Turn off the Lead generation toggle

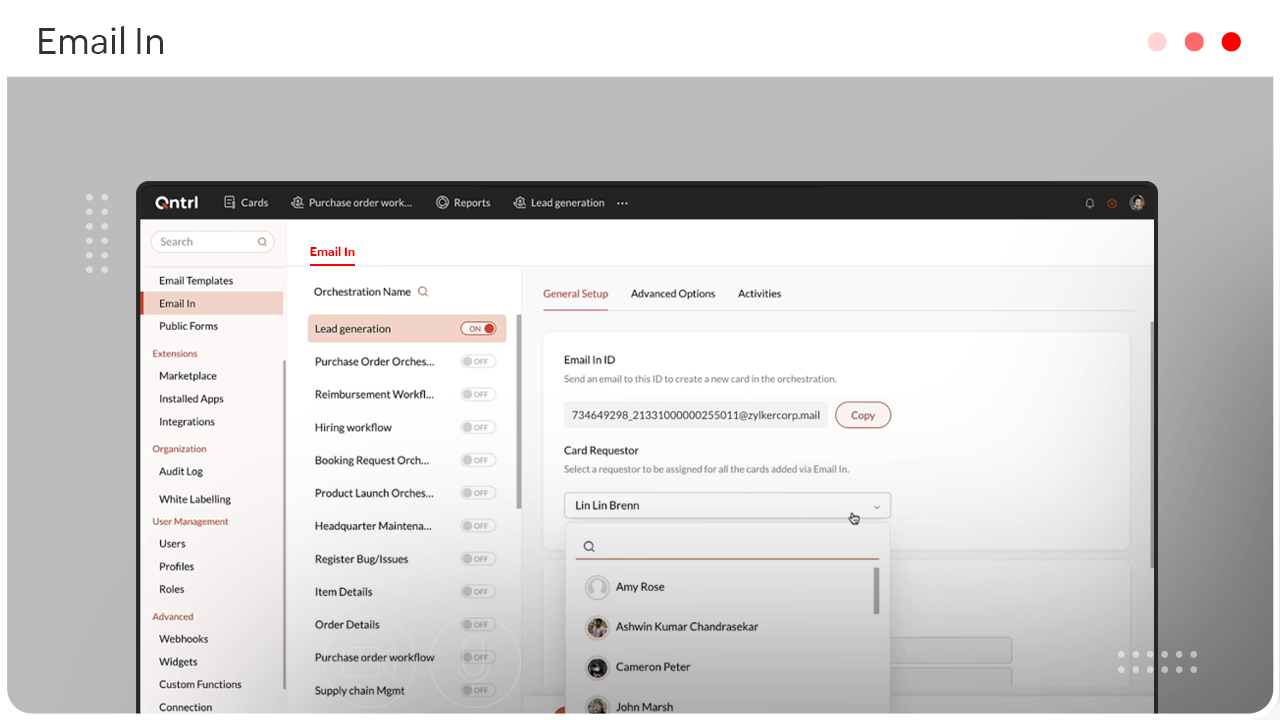[x=479, y=328]
